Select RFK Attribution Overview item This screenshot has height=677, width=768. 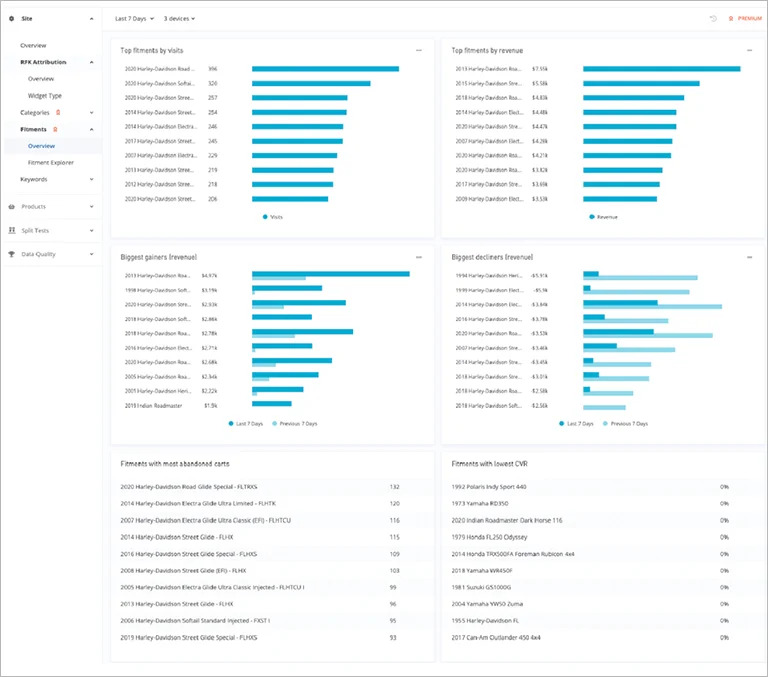[x=41, y=79]
